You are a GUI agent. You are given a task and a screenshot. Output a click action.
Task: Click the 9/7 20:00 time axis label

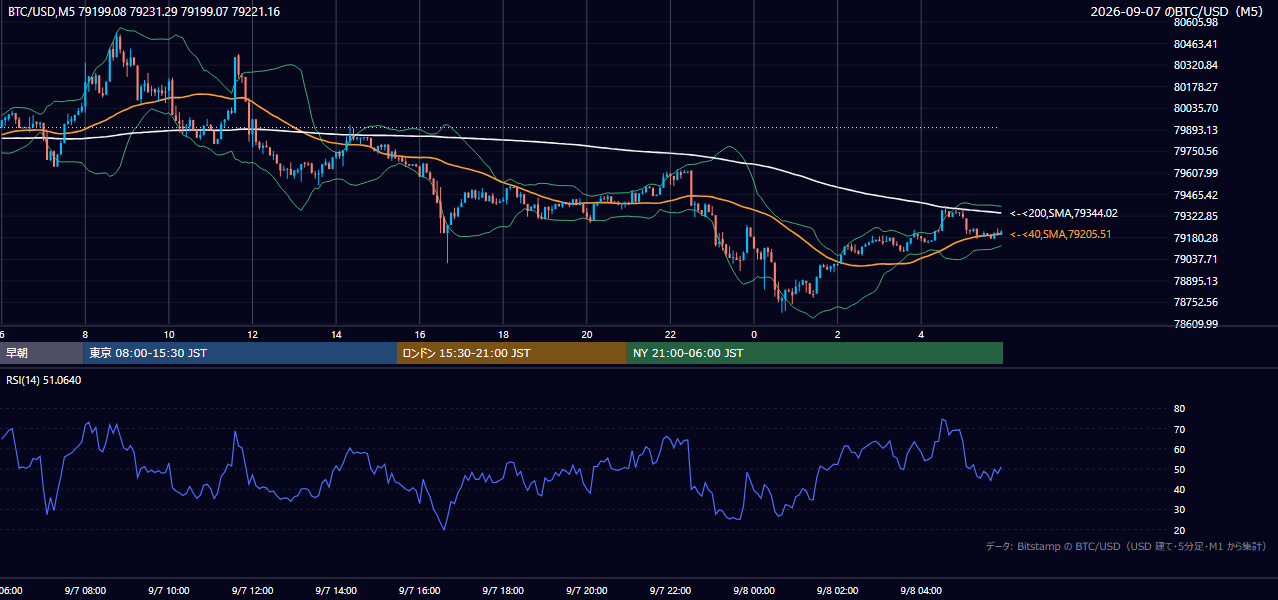pos(587,591)
